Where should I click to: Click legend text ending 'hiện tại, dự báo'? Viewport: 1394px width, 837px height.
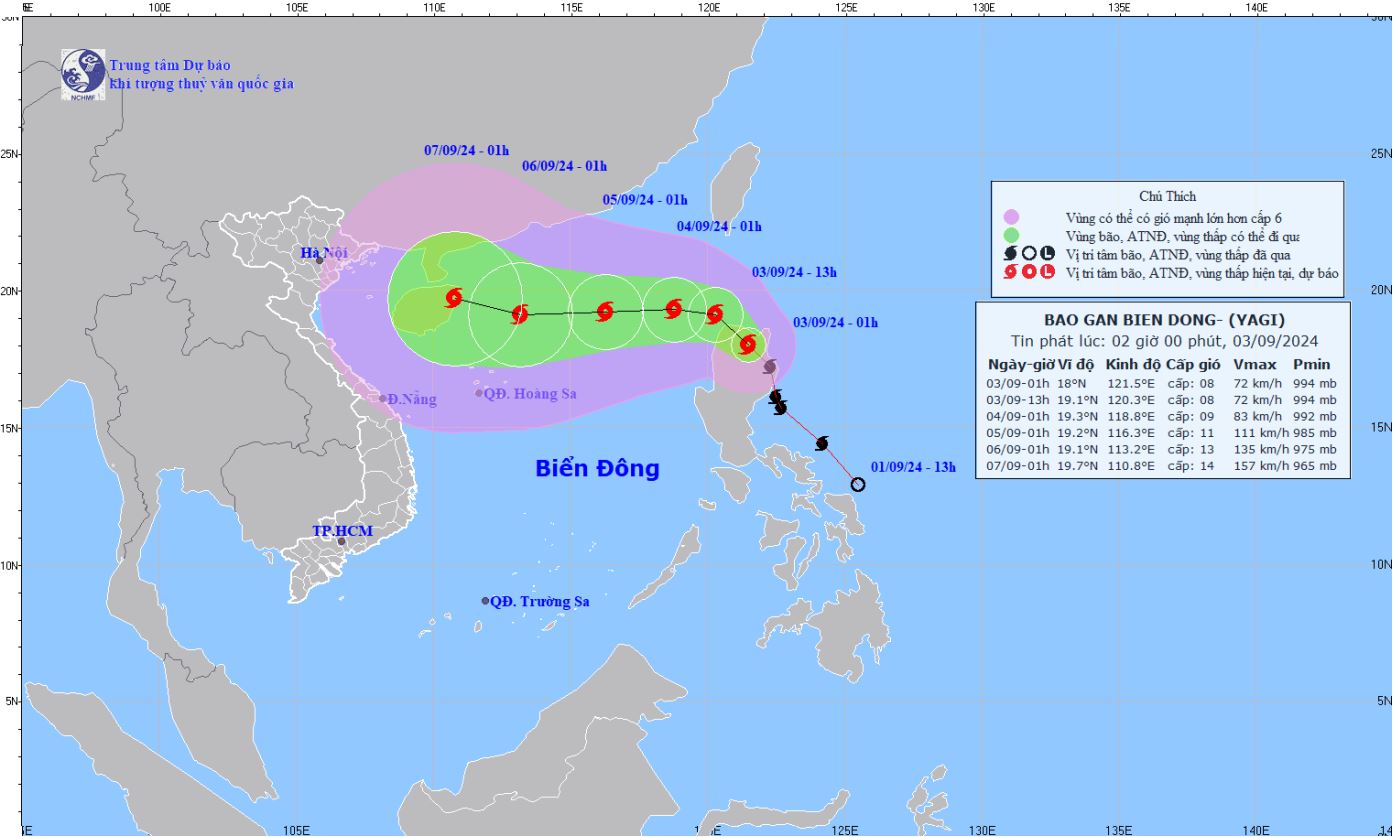[1203, 272]
